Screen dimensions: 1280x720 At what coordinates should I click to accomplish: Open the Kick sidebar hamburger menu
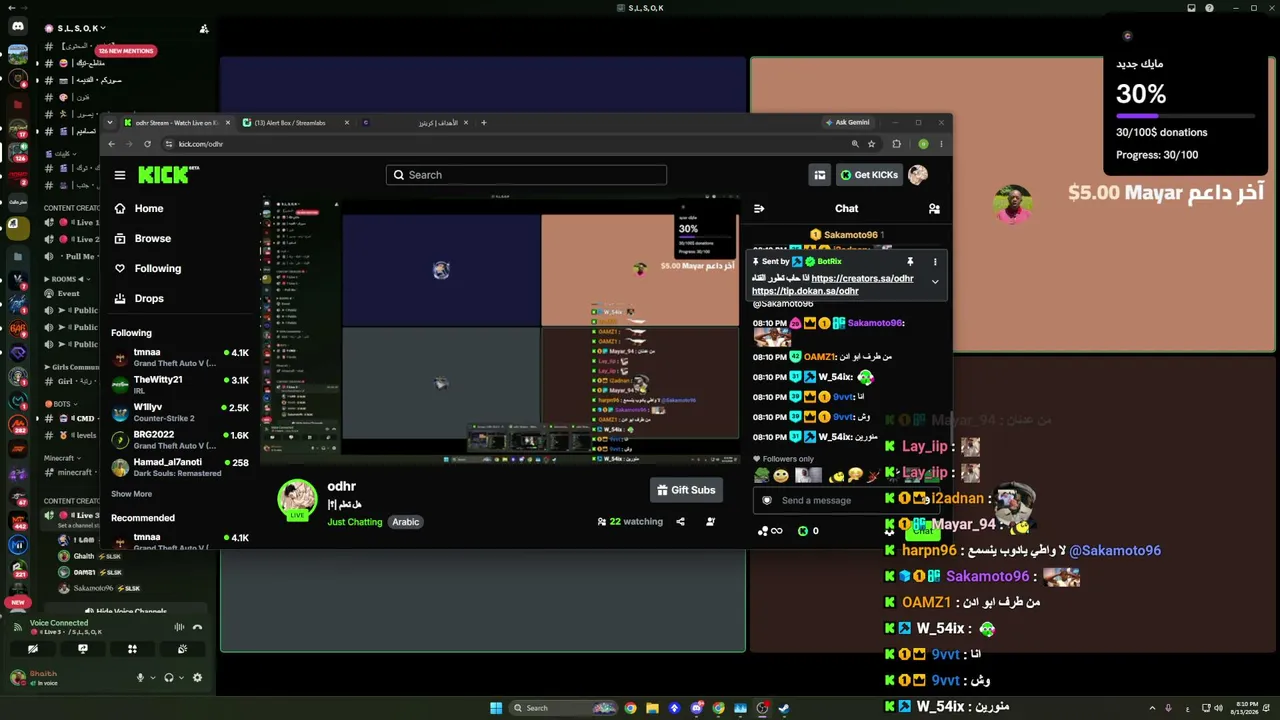120,175
